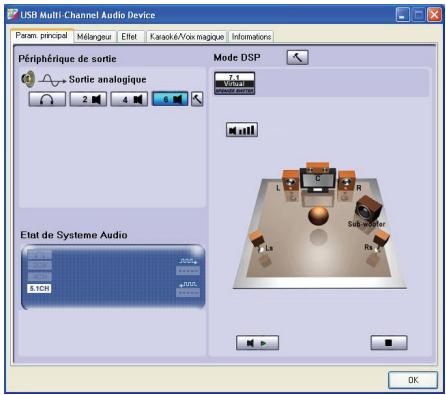Screen dimensions: 446x395
Task: Open the speaker volume levels button
Action: (x=242, y=130)
